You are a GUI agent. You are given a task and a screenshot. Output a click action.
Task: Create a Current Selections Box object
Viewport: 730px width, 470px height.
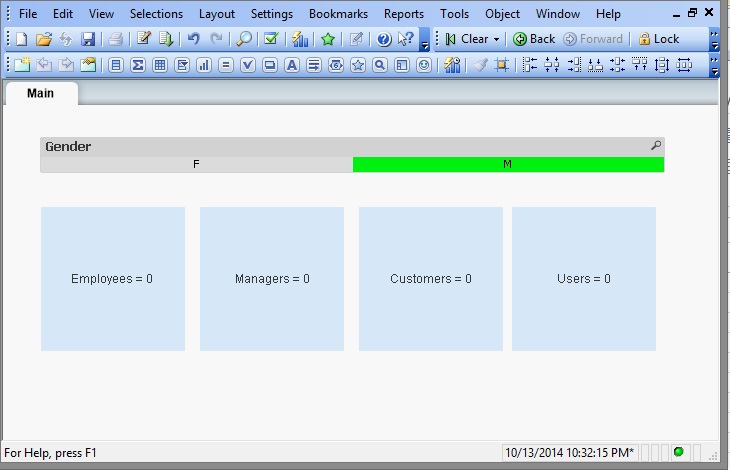tap(248, 65)
